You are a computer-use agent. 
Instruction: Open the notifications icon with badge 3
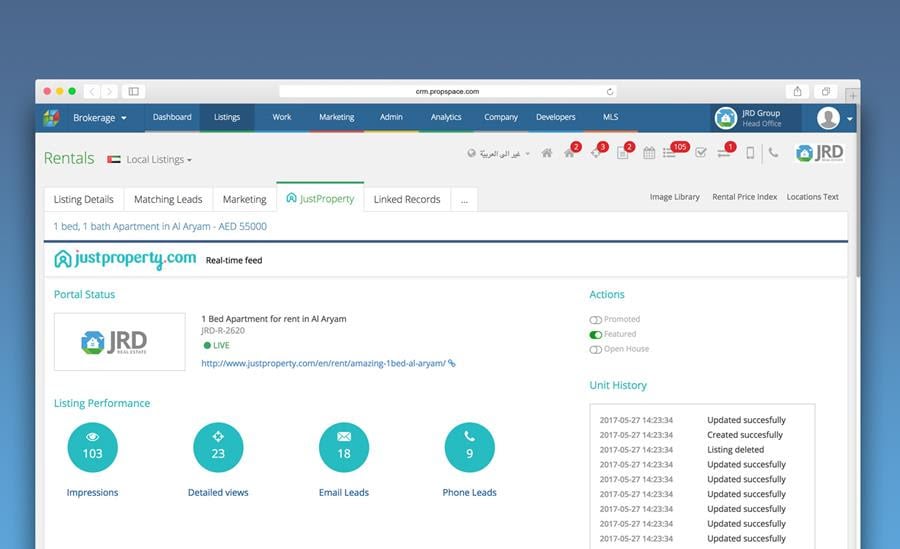pos(598,151)
